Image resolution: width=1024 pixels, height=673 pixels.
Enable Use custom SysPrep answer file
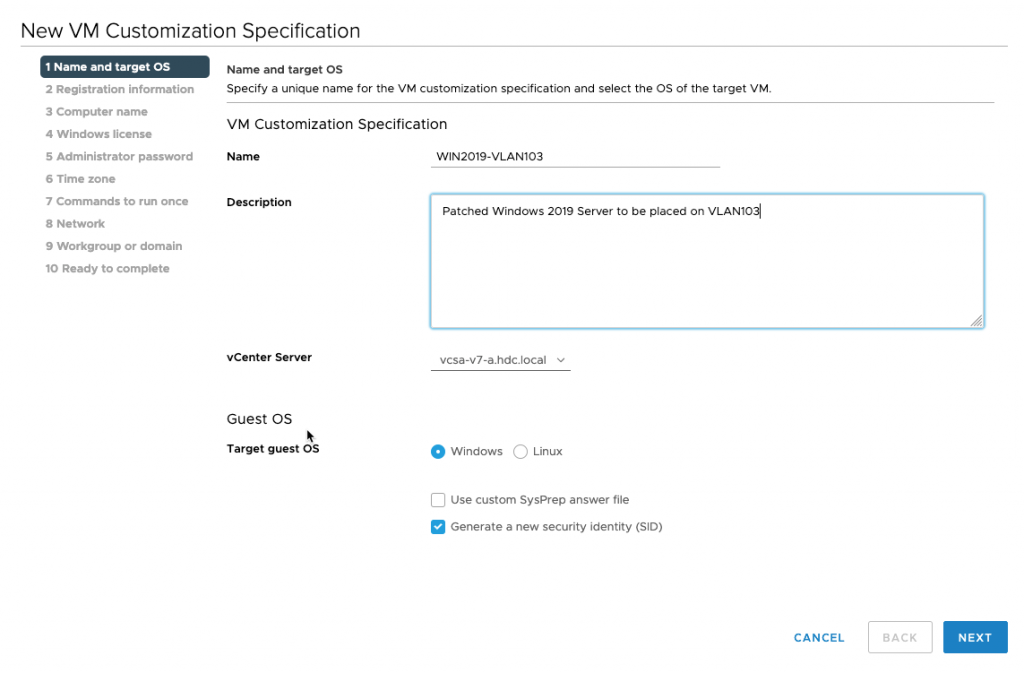pos(438,499)
